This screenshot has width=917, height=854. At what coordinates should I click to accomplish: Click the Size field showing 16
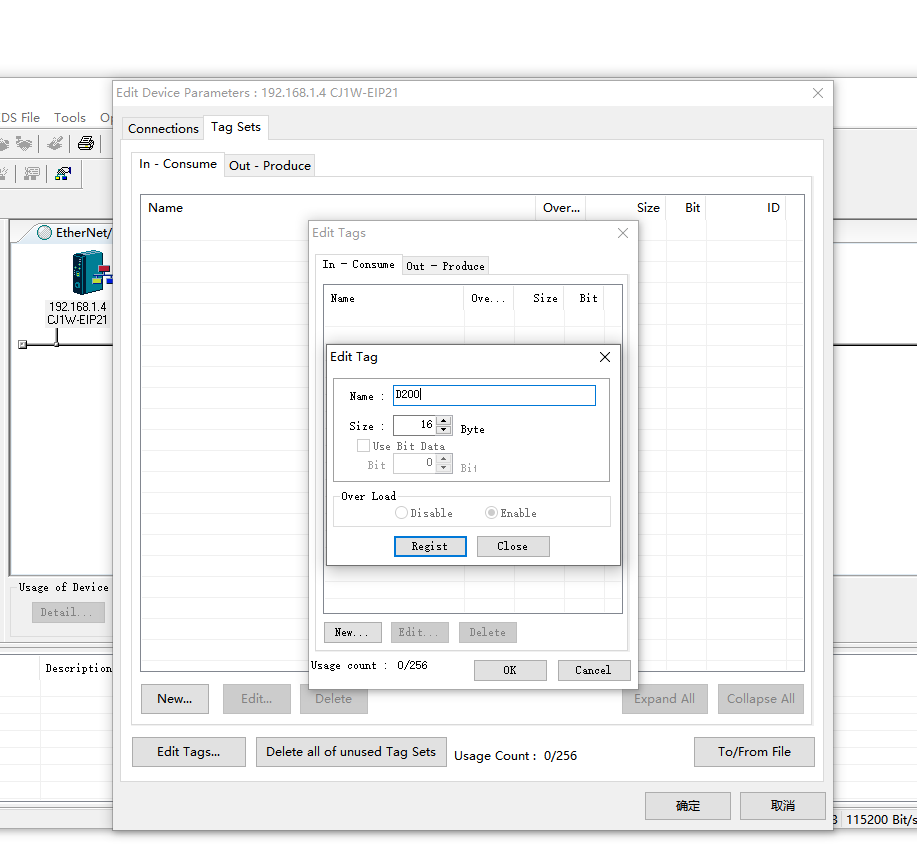point(415,425)
